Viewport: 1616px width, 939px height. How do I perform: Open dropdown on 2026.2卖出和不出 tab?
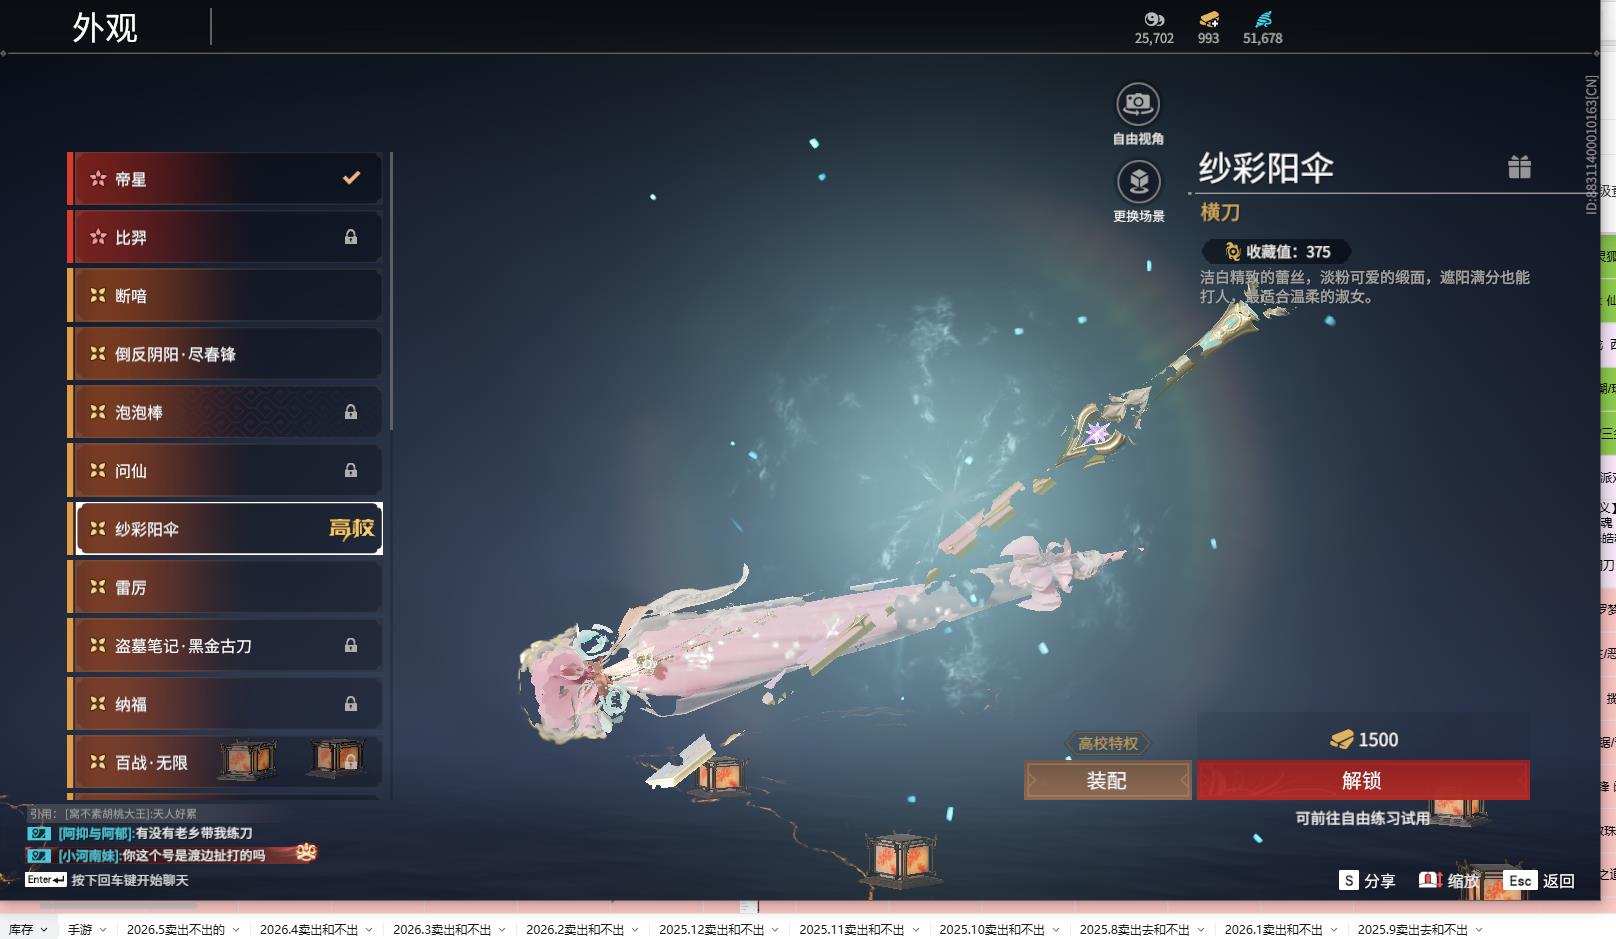click(635, 930)
